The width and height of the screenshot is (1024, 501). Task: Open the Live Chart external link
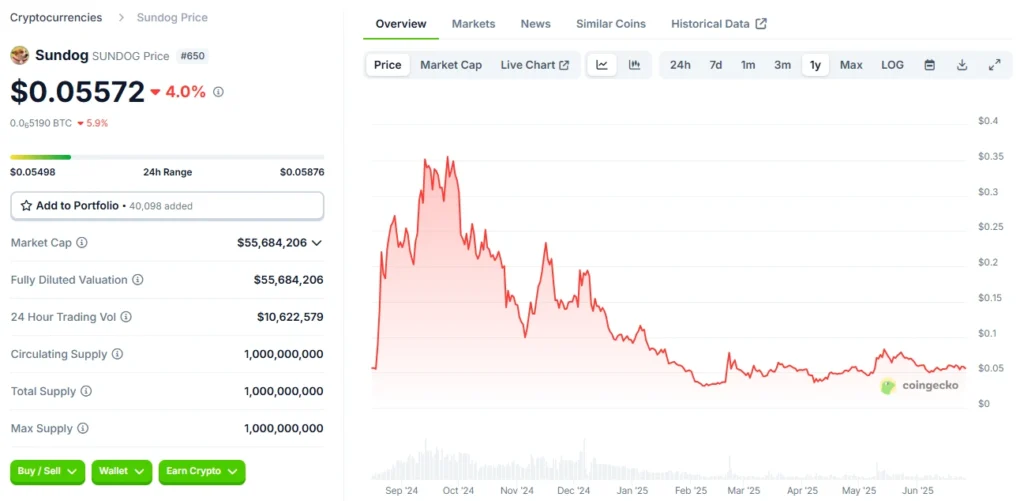[x=534, y=65]
